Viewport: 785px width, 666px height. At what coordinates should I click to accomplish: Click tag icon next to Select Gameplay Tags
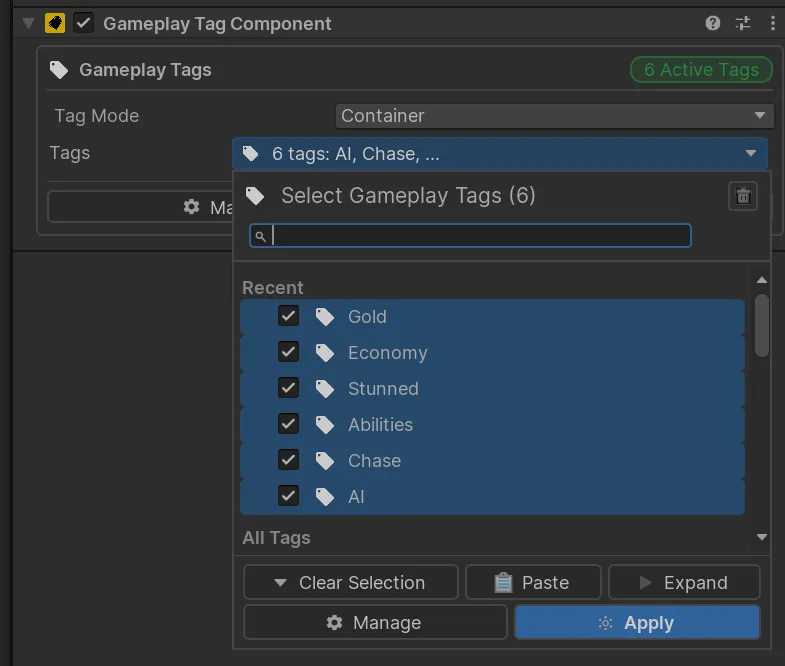(x=255, y=196)
